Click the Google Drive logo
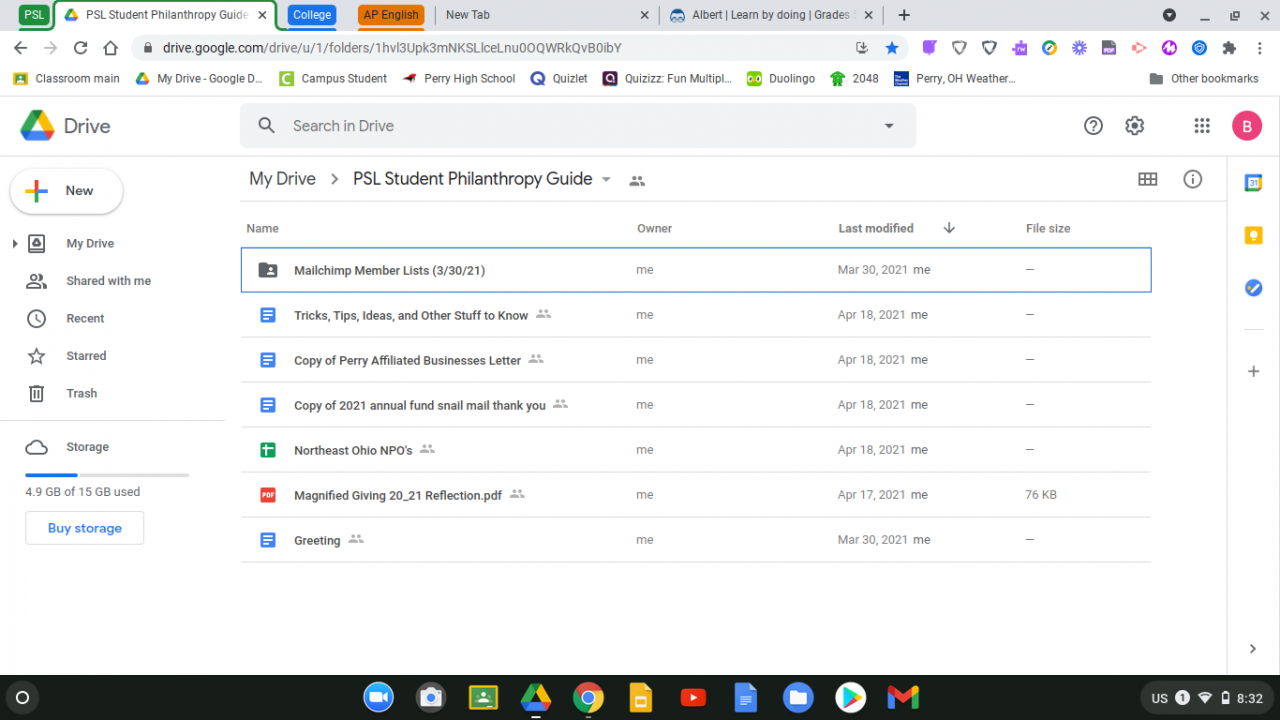Screen dimensions: 1280x720 coord(66,126)
